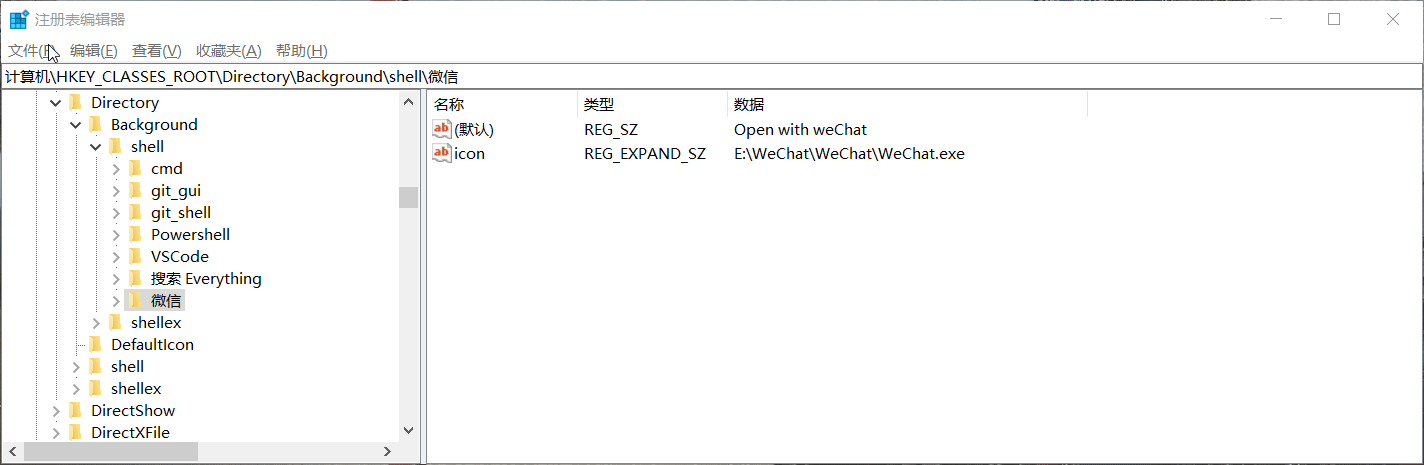Expand the 微信 key
Screen dimensions: 1424x465
coord(116,300)
